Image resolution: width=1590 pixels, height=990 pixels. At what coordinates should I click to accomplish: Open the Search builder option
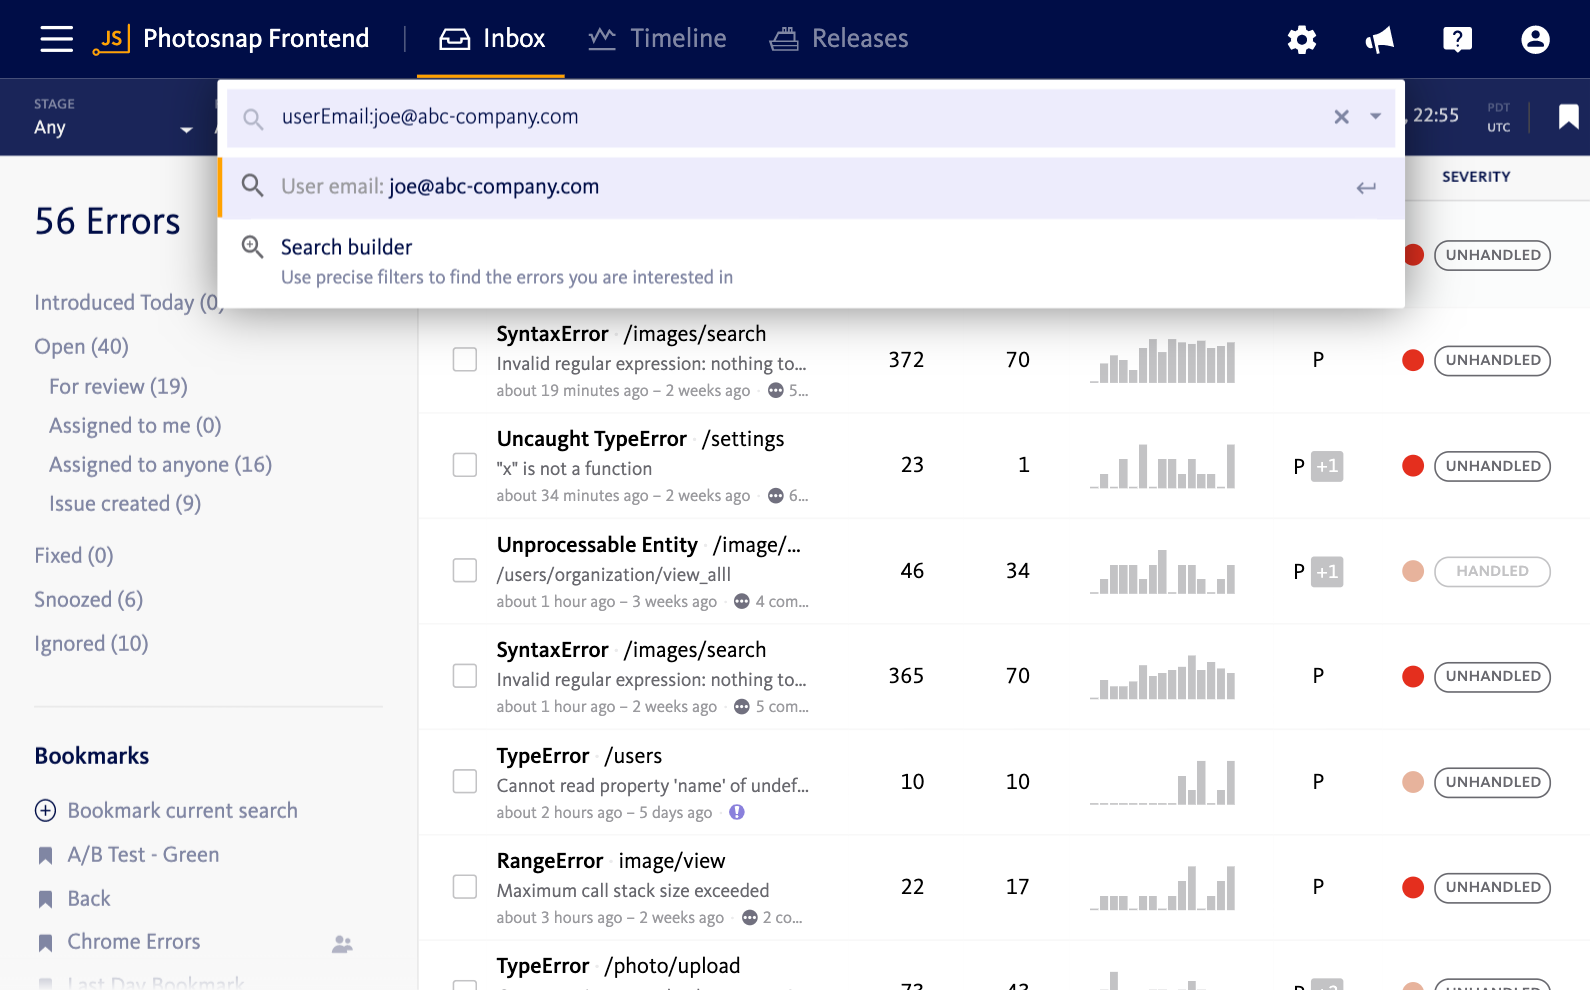tap(812, 262)
